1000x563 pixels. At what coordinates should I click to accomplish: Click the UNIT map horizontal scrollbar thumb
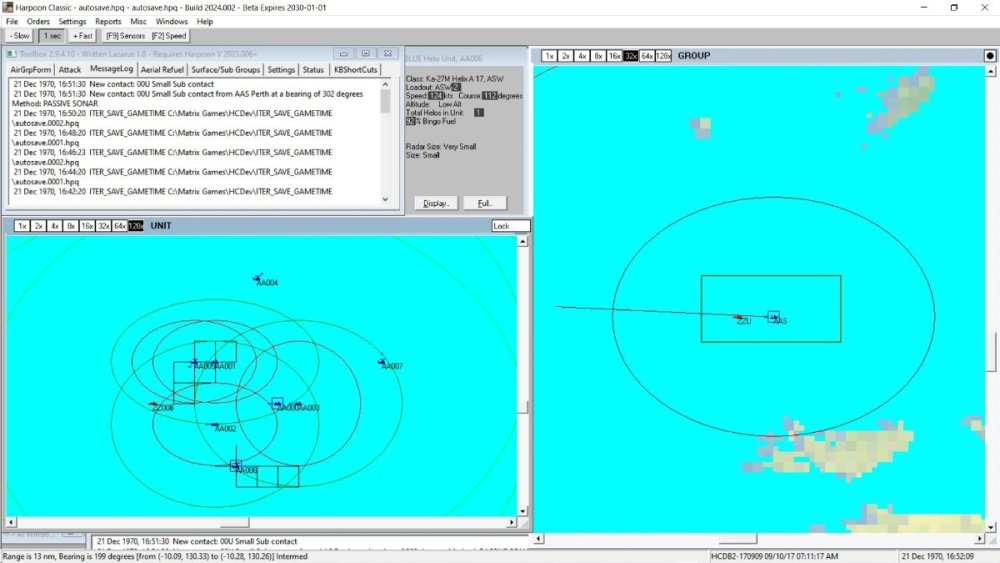pos(234,522)
